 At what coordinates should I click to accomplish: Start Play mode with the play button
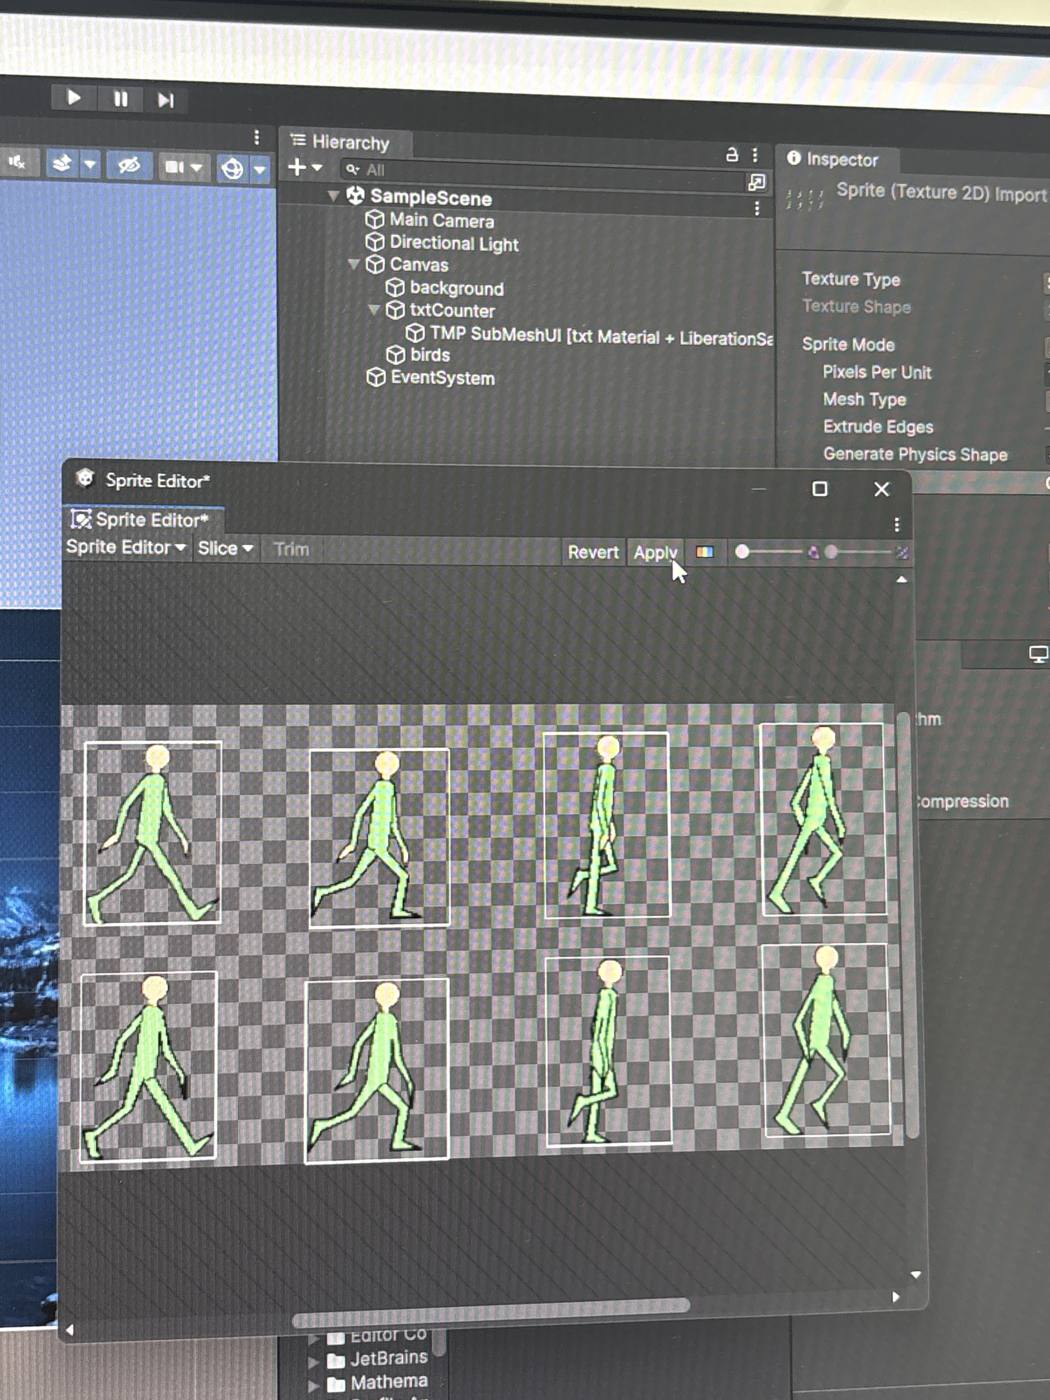coord(74,97)
